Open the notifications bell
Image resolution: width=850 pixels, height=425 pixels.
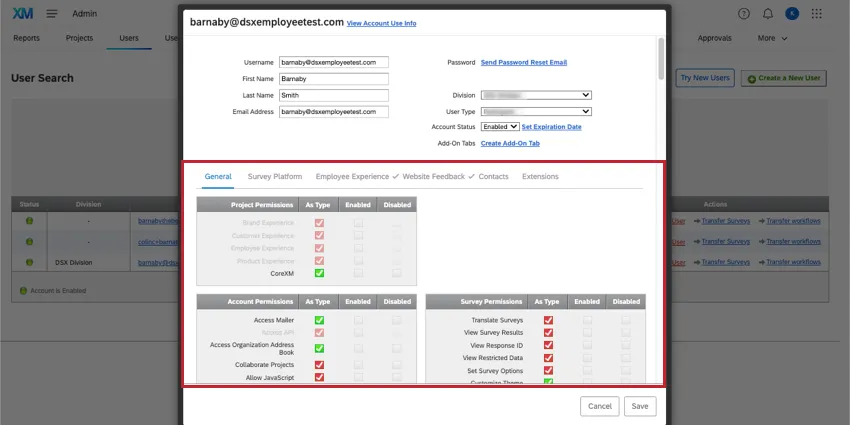click(767, 14)
